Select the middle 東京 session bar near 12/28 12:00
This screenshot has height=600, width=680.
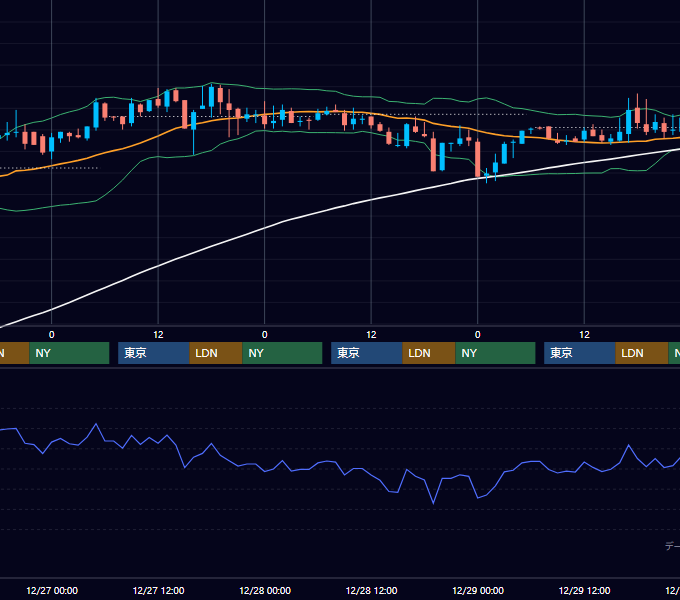(367, 353)
